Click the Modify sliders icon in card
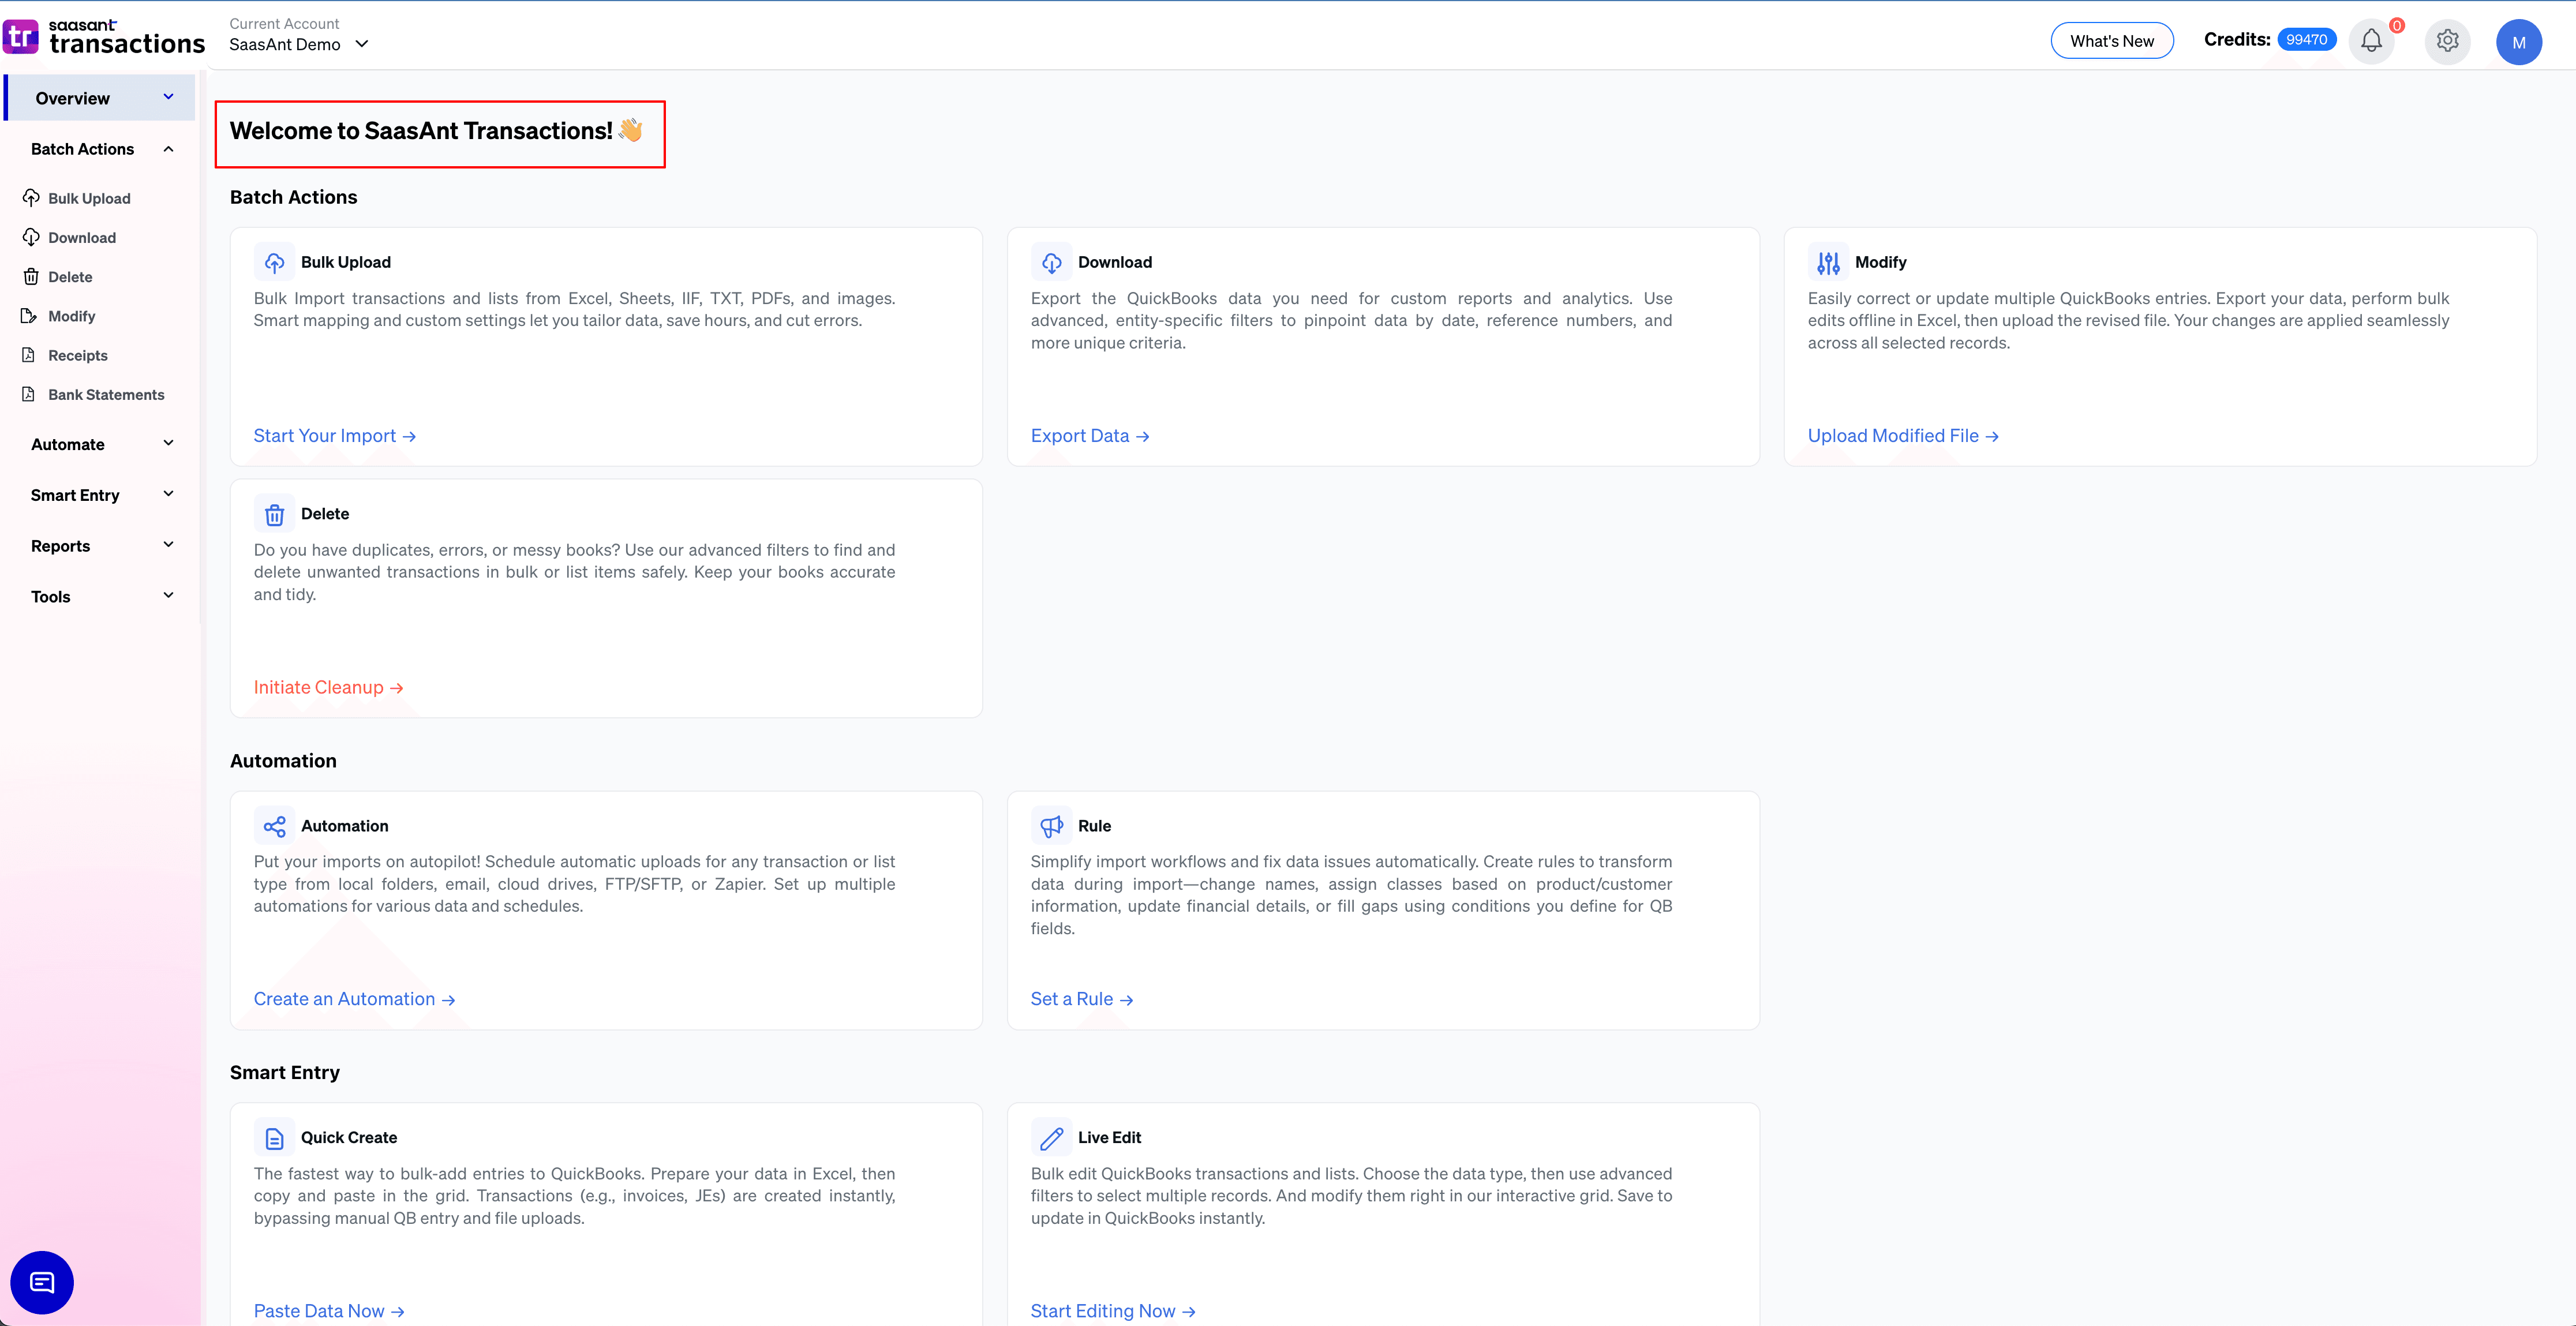2576x1326 pixels. [1828, 262]
